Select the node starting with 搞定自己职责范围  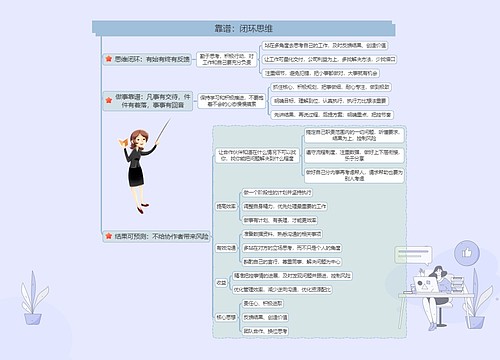tap(354, 135)
